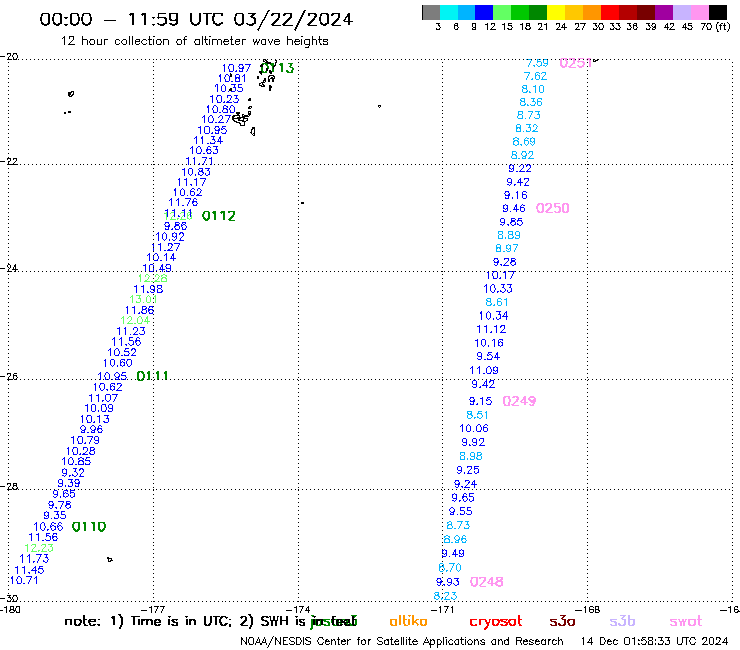Click the gray swatch in the color legend
The width and height of the screenshot is (740, 650).
tap(431, 12)
